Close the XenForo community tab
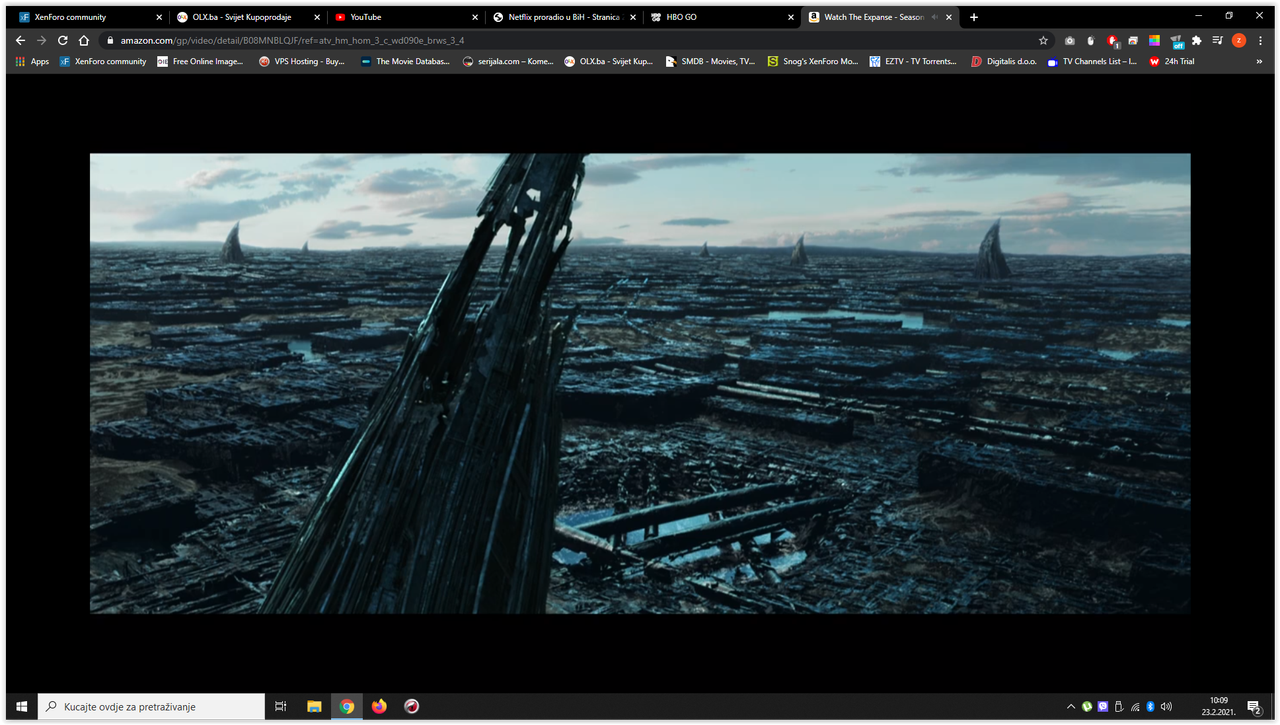 coord(159,17)
